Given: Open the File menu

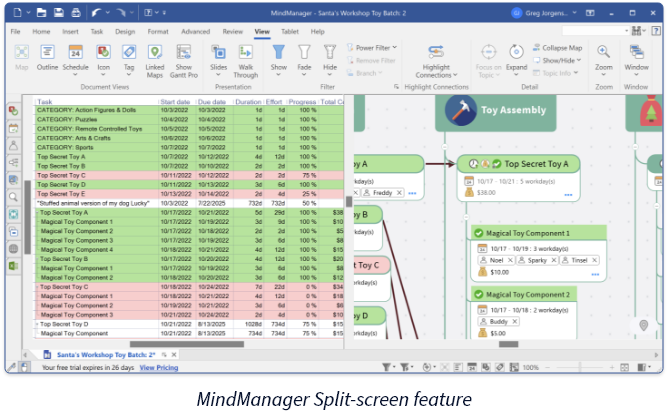Looking at the screenshot, I should click(15, 32).
